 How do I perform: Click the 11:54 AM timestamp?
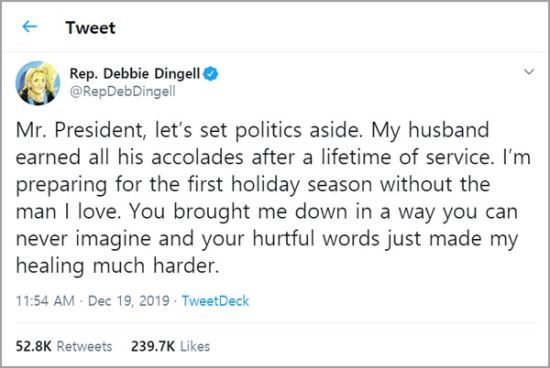[45, 301]
